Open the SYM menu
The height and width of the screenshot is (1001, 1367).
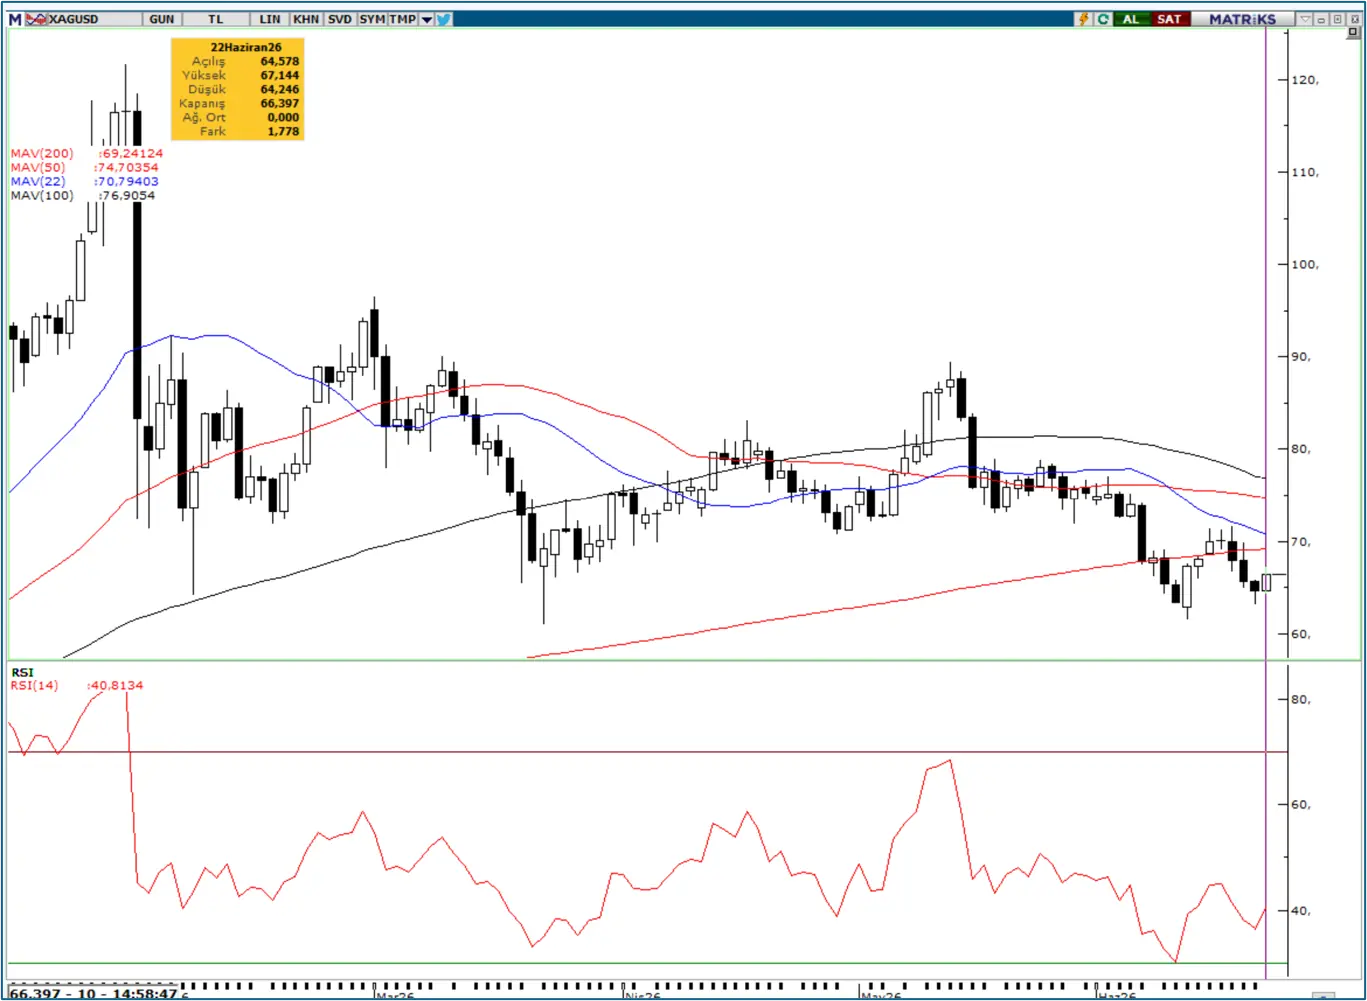click(372, 19)
